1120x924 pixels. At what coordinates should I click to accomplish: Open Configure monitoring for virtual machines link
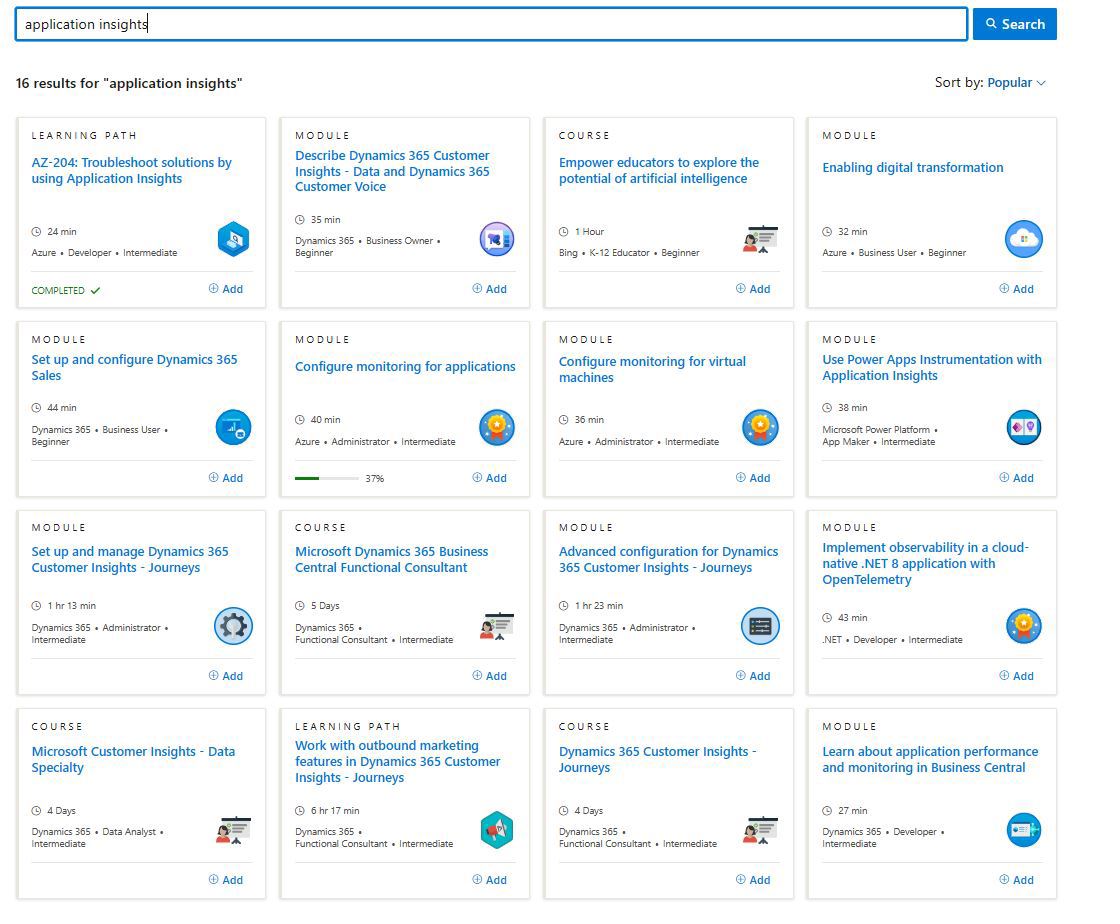(x=652, y=369)
